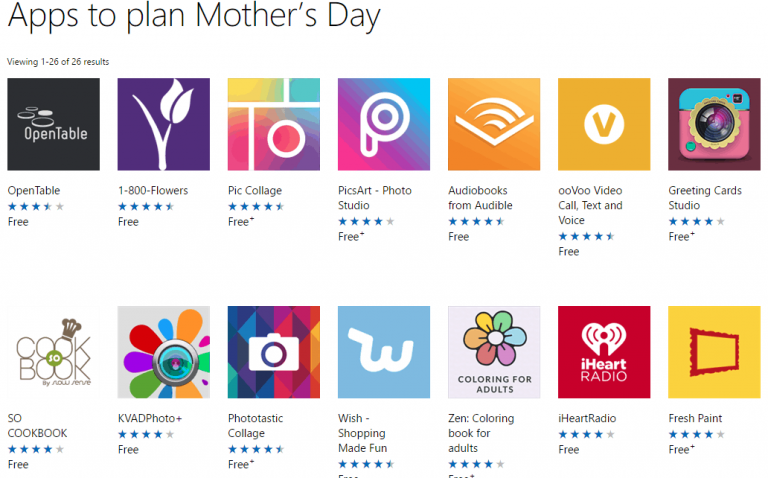Click the iHeartRadio red icon
The image size is (768, 478).
tap(604, 352)
